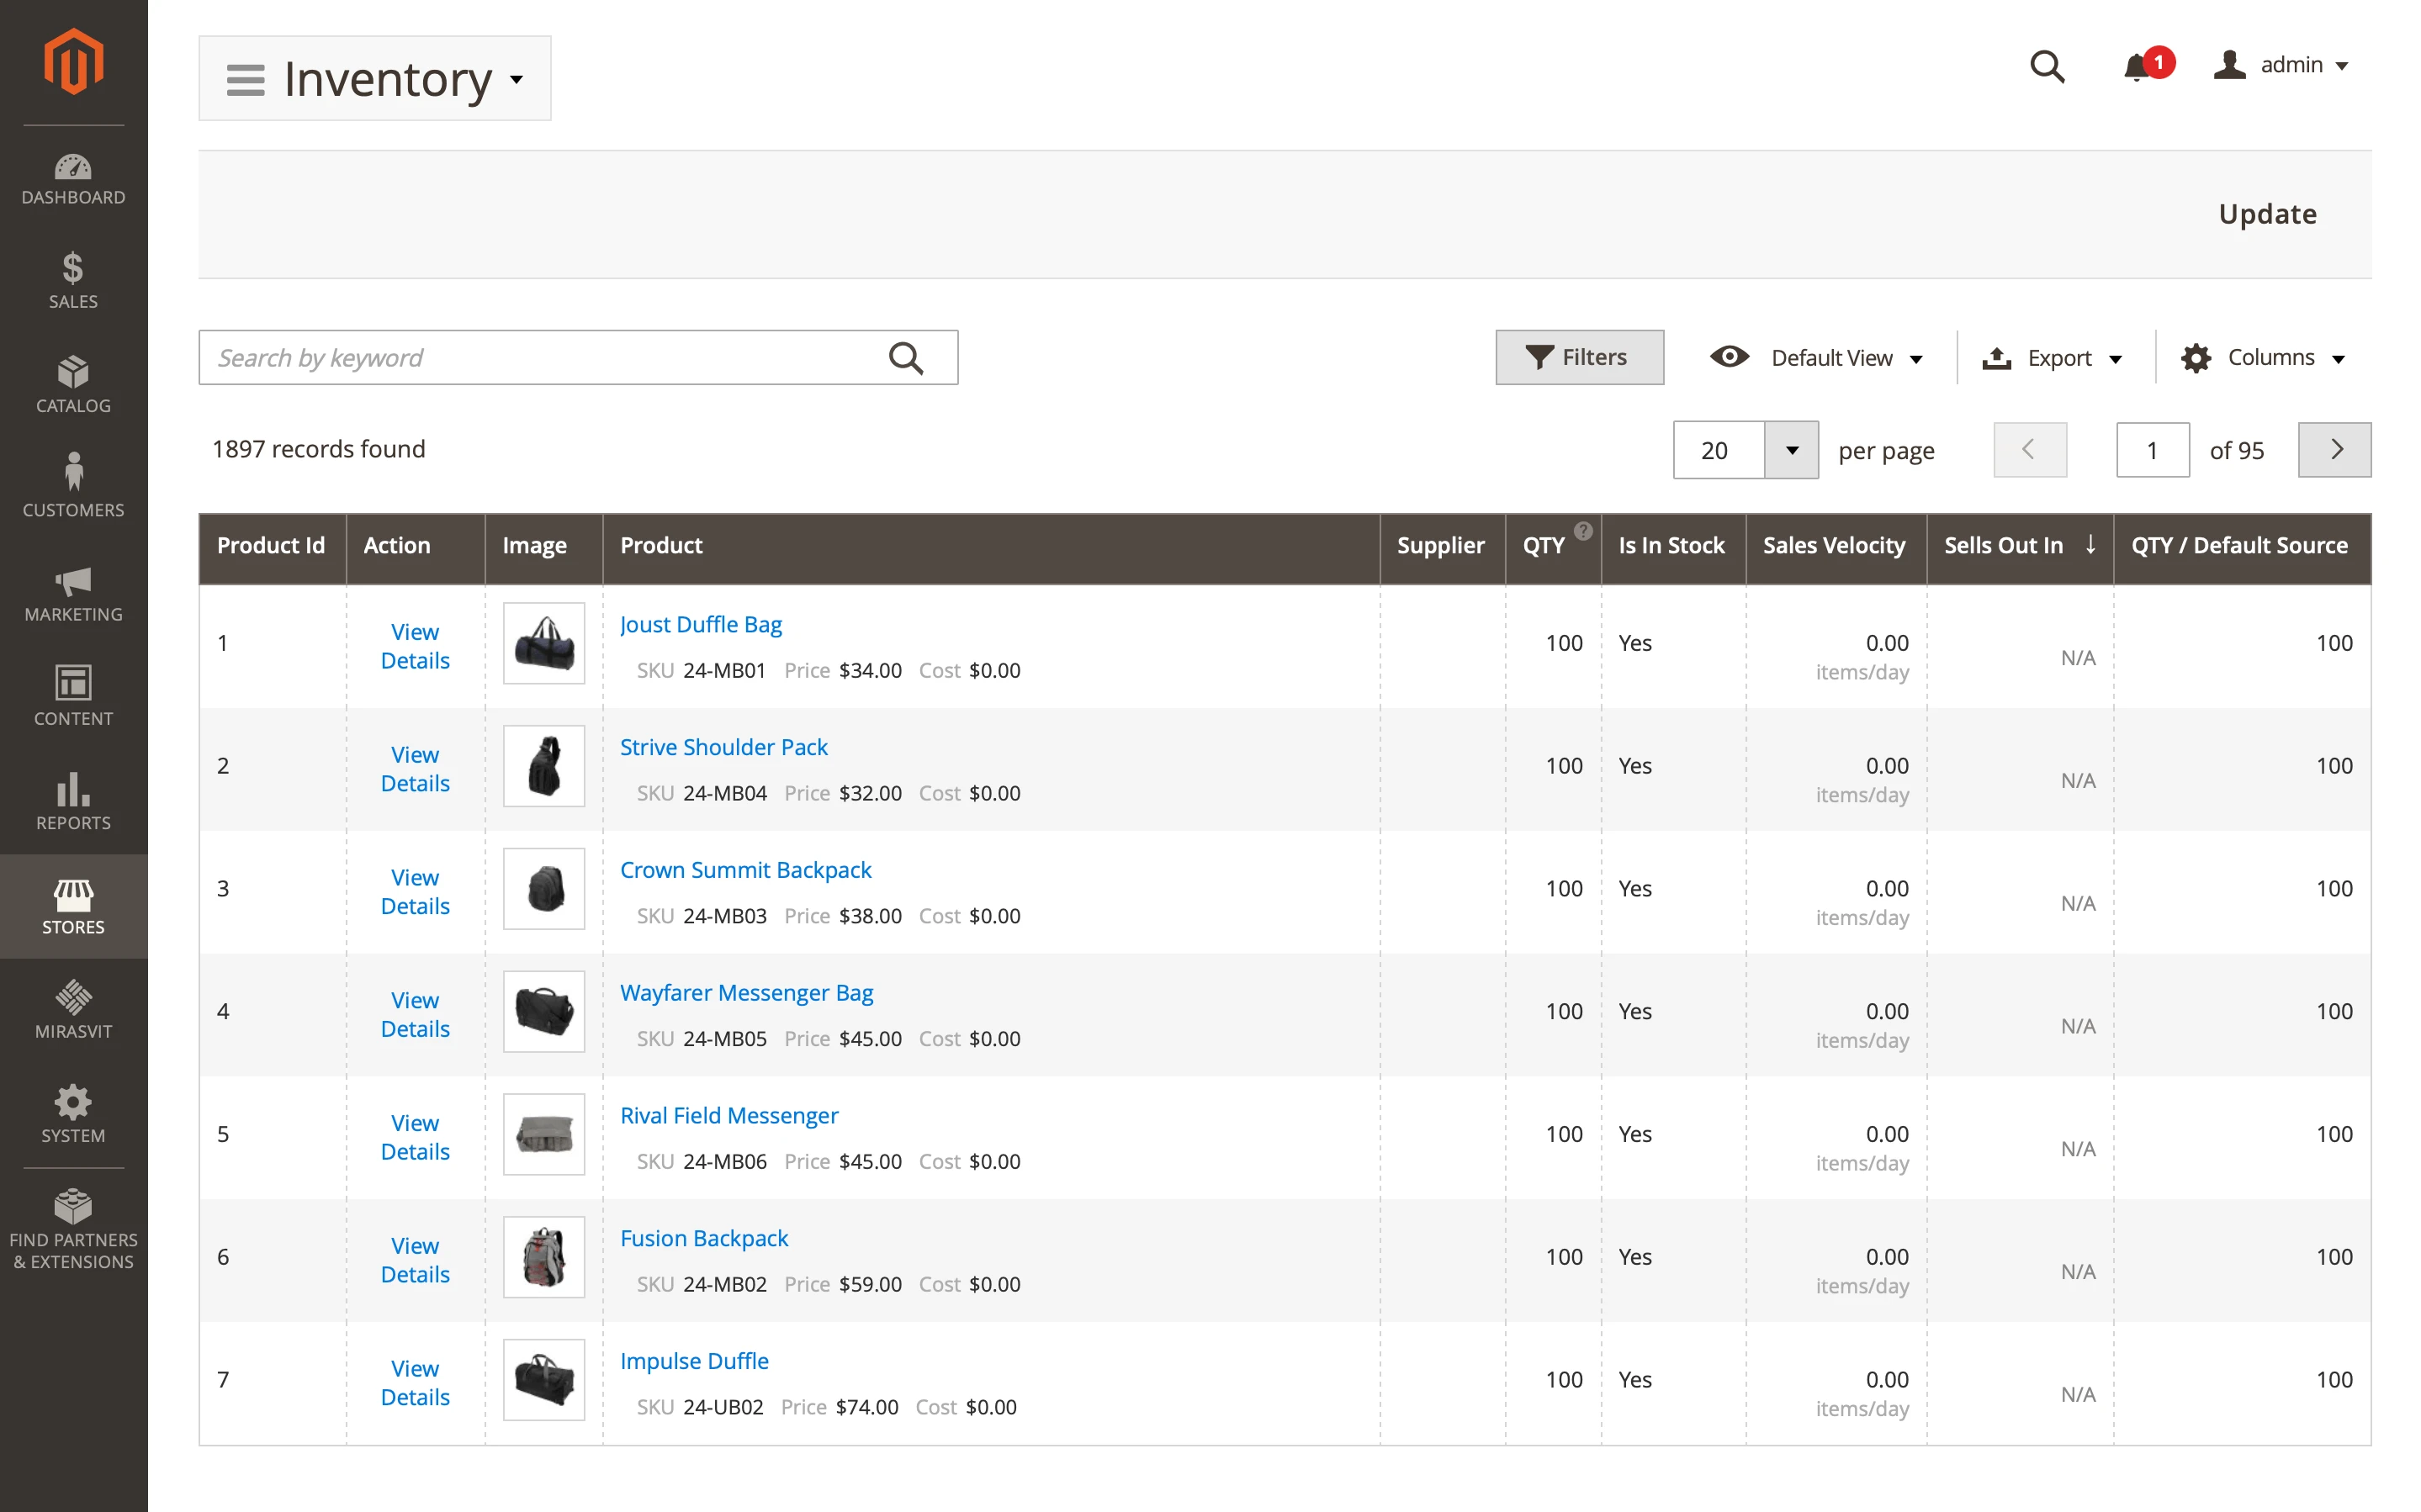The width and height of the screenshot is (2421, 1512).
Task: Select the Mirasvit sidebar icon
Action: pos(73,1010)
